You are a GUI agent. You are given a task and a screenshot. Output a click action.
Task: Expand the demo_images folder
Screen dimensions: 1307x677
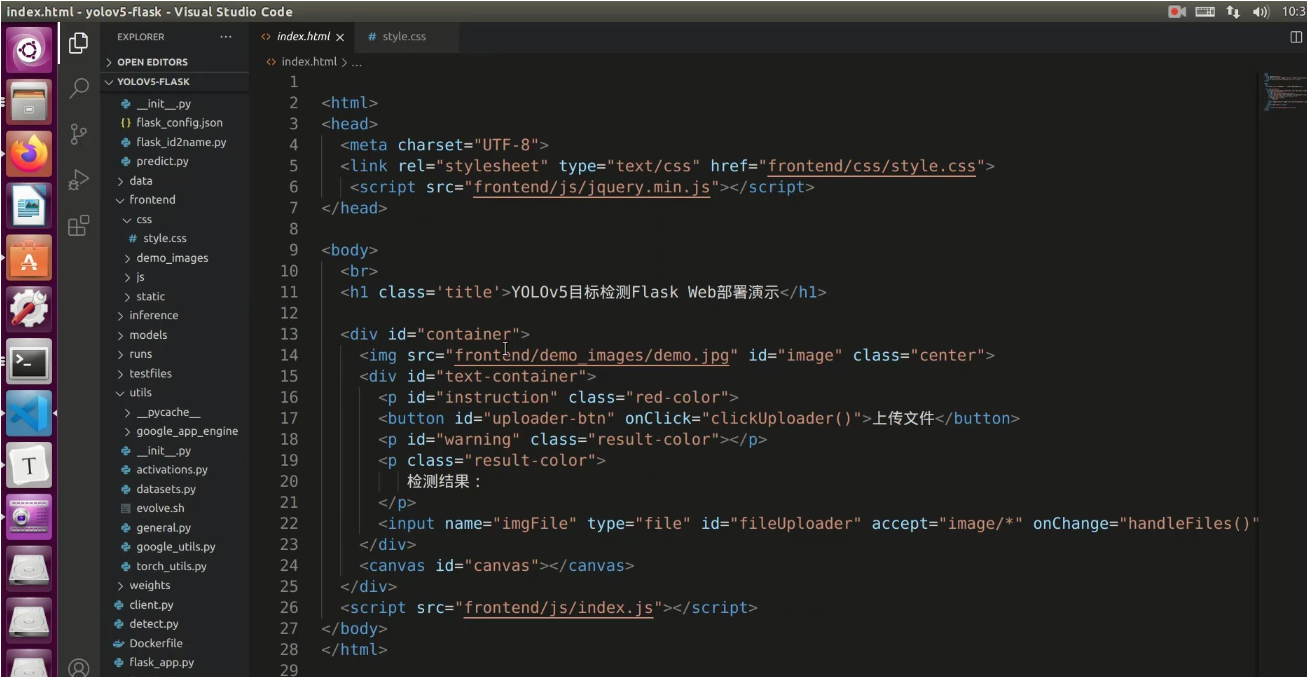pyautogui.click(x=174, y=258)
